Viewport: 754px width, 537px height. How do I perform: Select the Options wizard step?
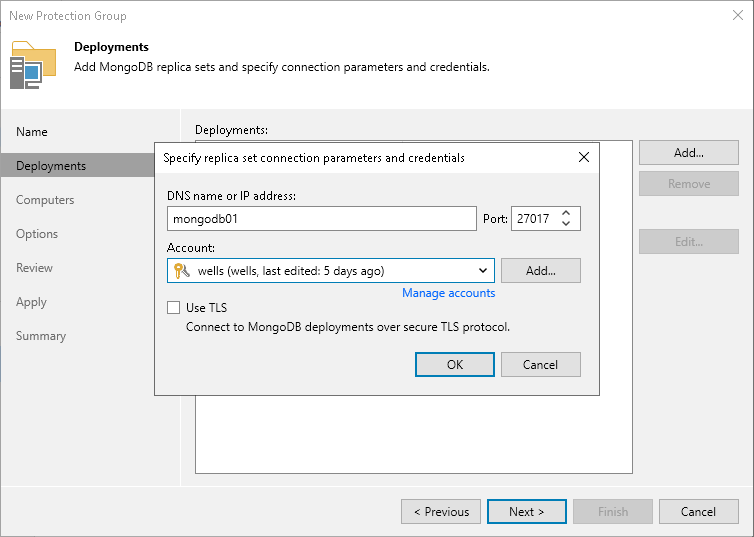tap(37, 234)
